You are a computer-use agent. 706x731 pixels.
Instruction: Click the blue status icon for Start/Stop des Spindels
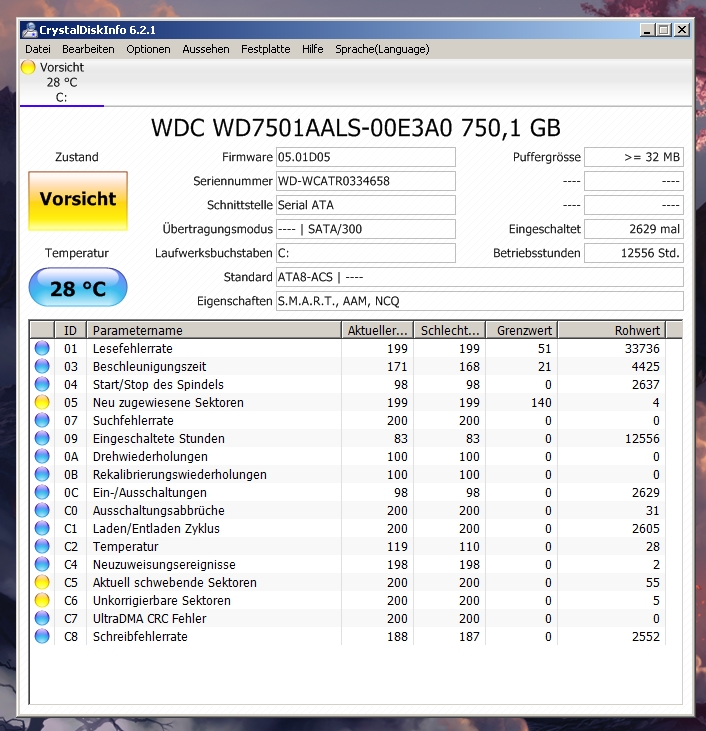pos(42,384)
